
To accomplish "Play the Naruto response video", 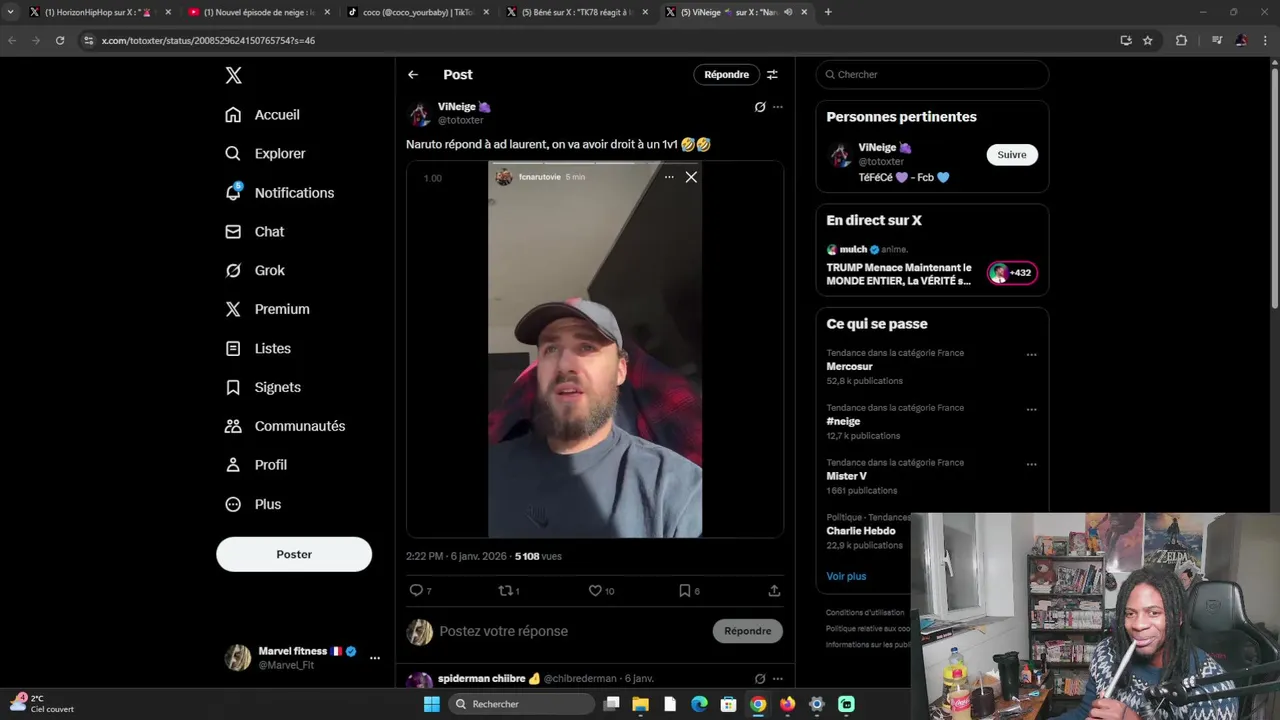I will [595, 350].
